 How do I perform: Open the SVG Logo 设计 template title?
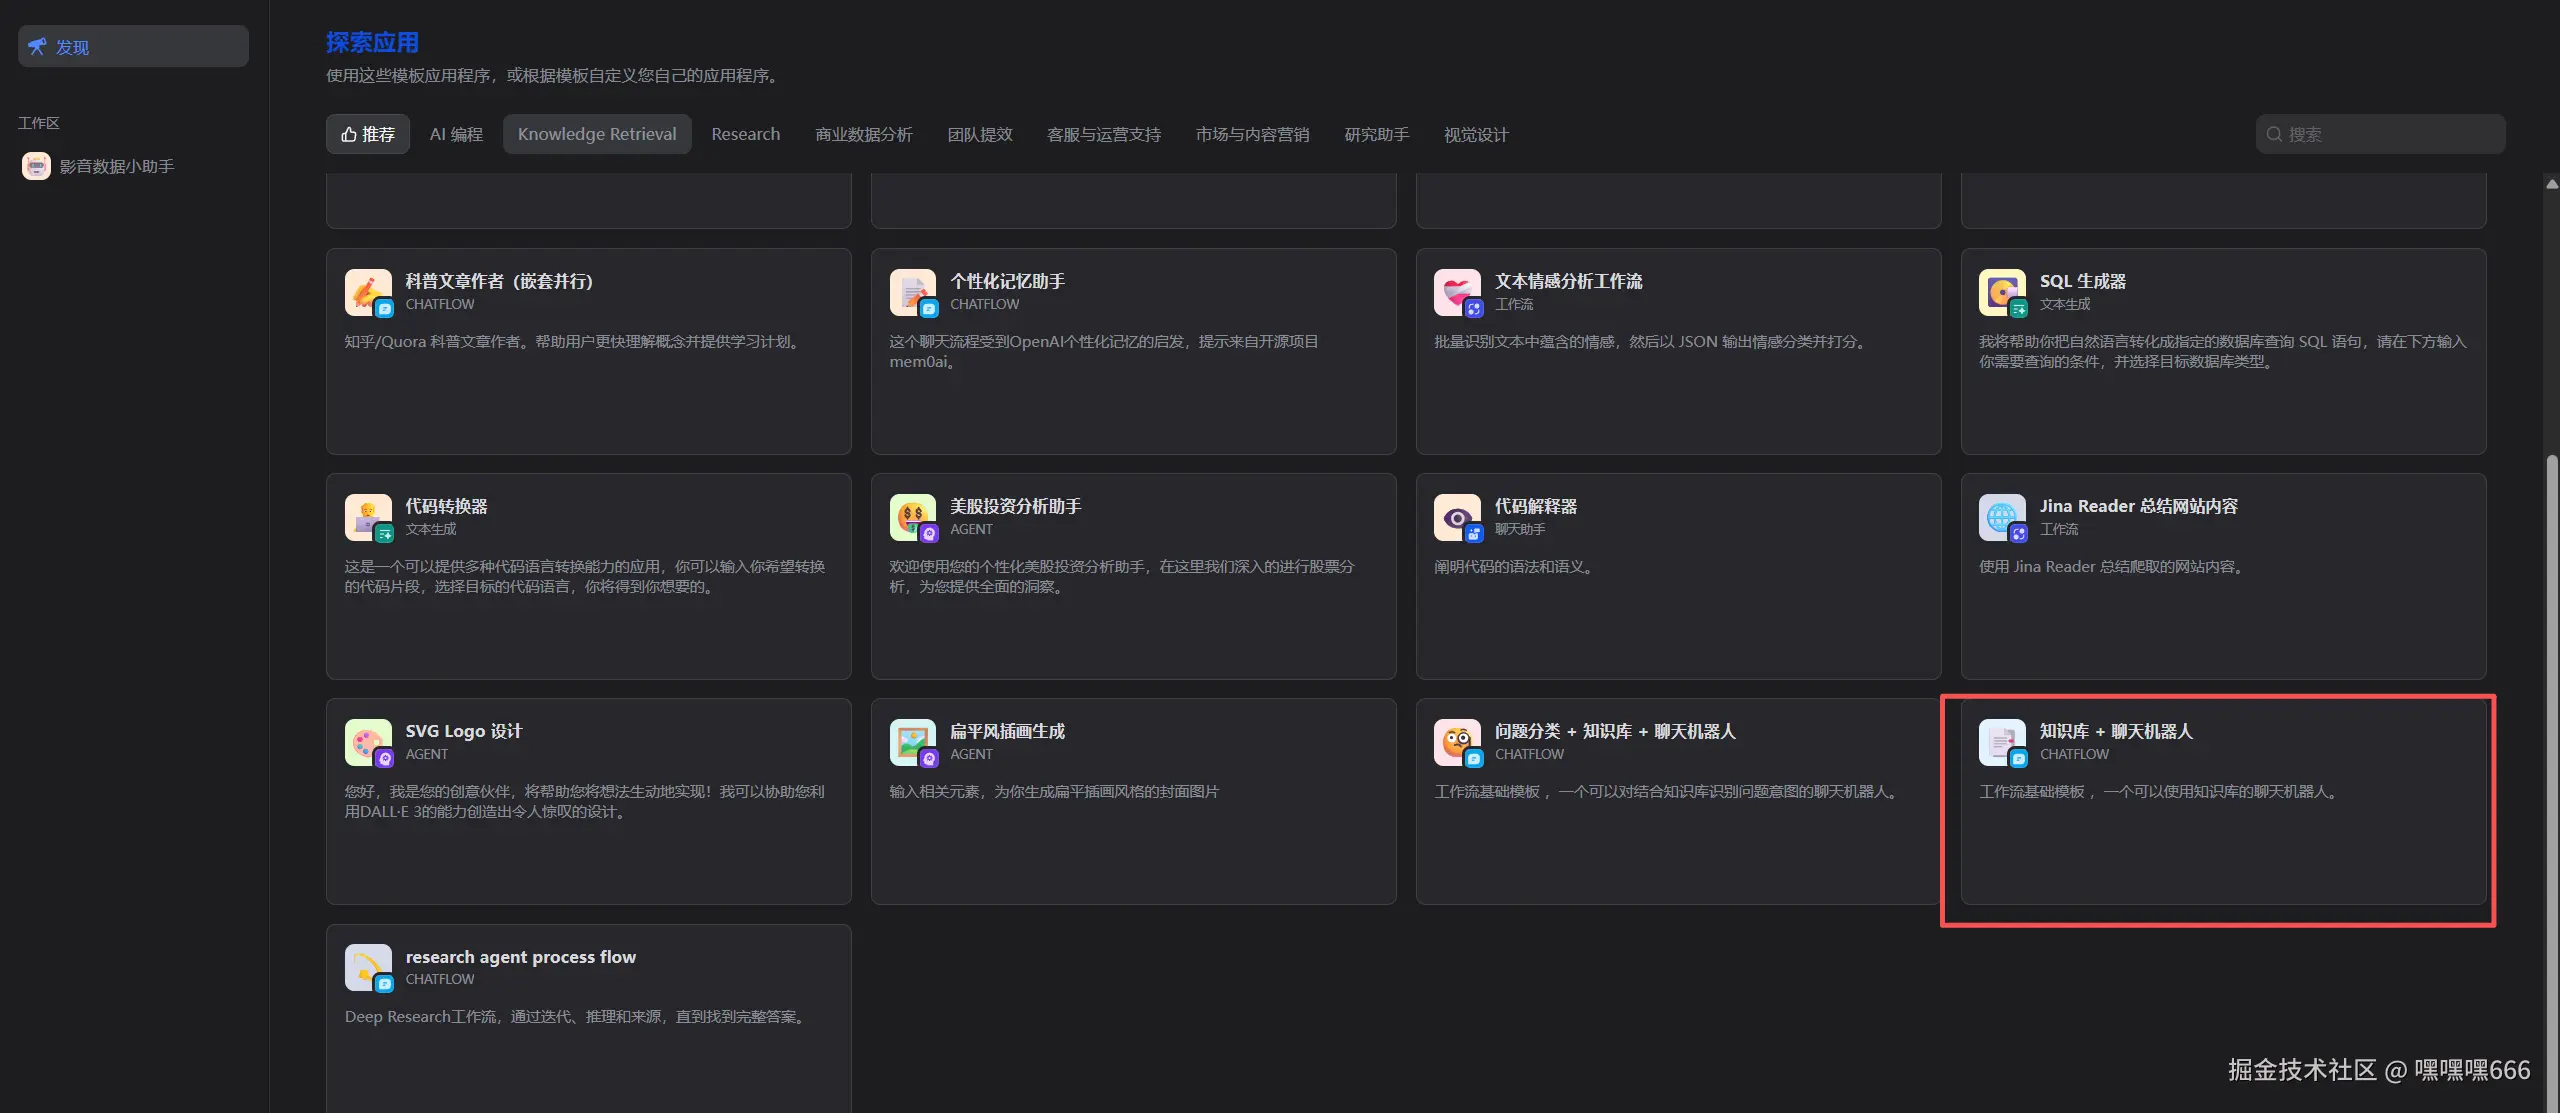tap(463, 731)
